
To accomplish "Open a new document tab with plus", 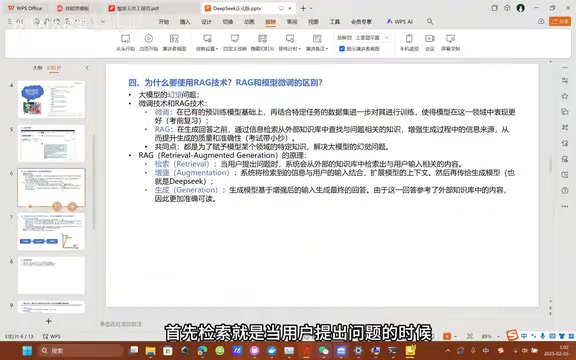I will coord(303,8).
